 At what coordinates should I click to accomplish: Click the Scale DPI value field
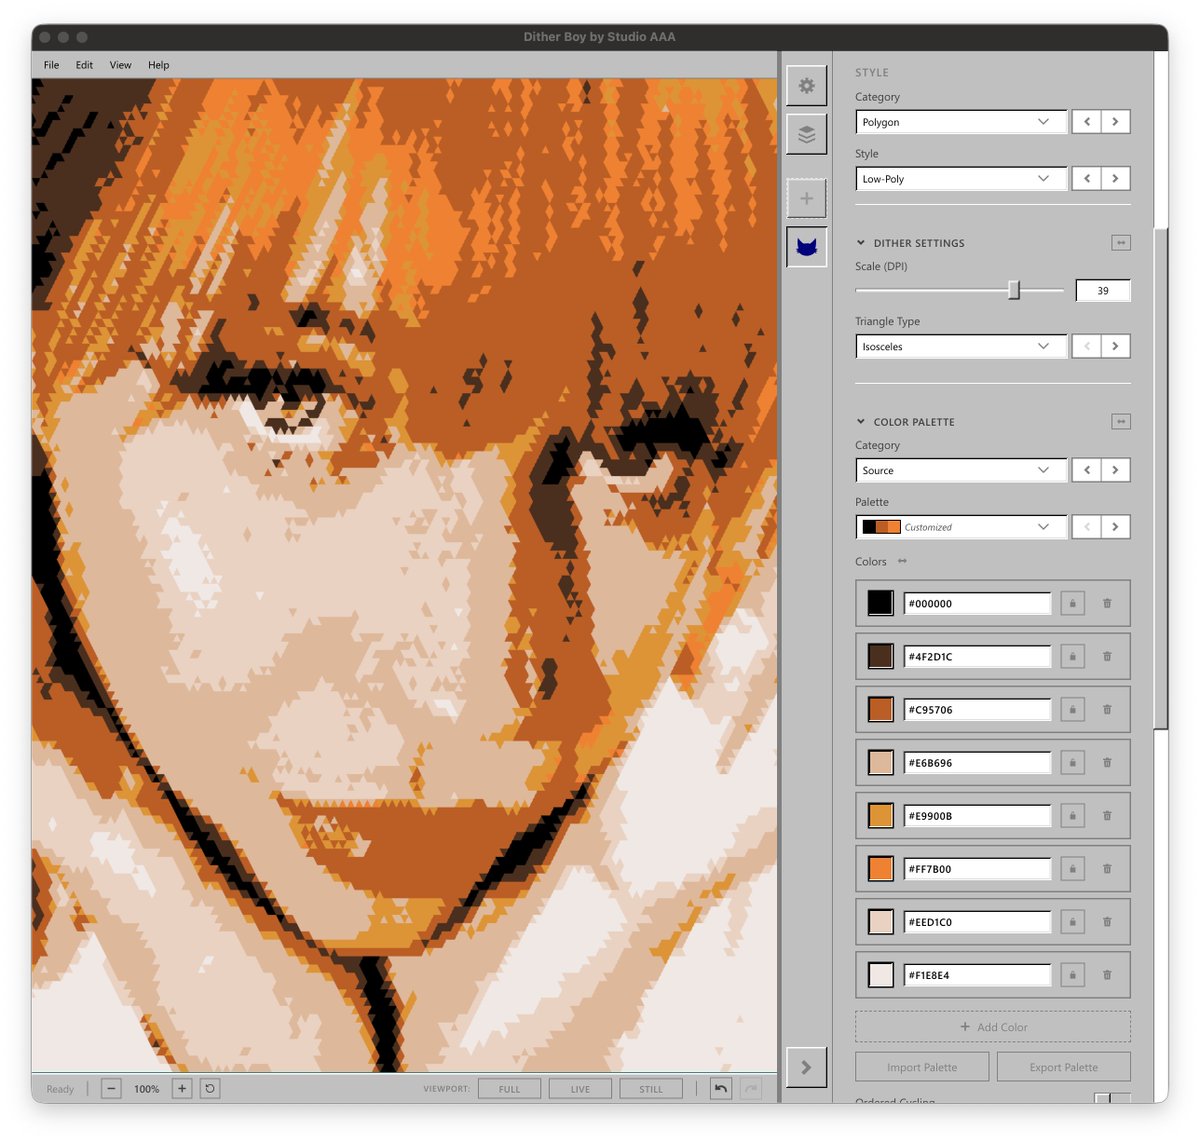[1103, 291]
